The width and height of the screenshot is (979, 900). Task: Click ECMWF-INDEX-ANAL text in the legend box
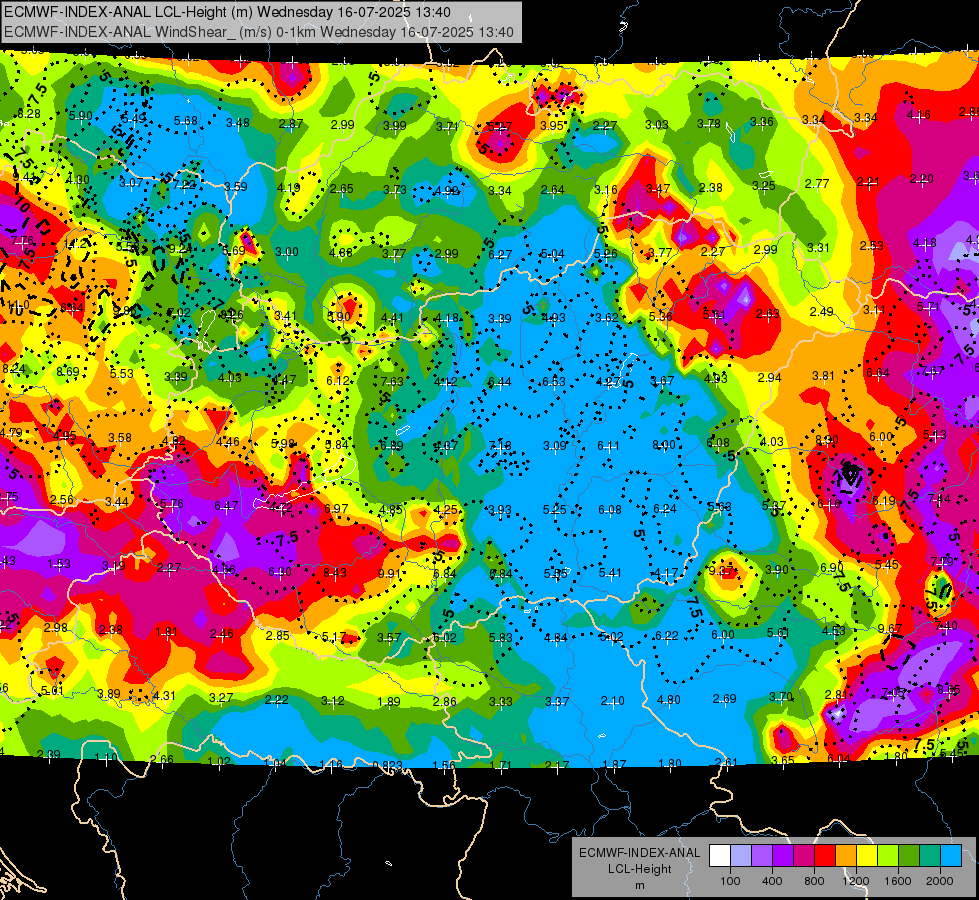(x=639, y=853)
